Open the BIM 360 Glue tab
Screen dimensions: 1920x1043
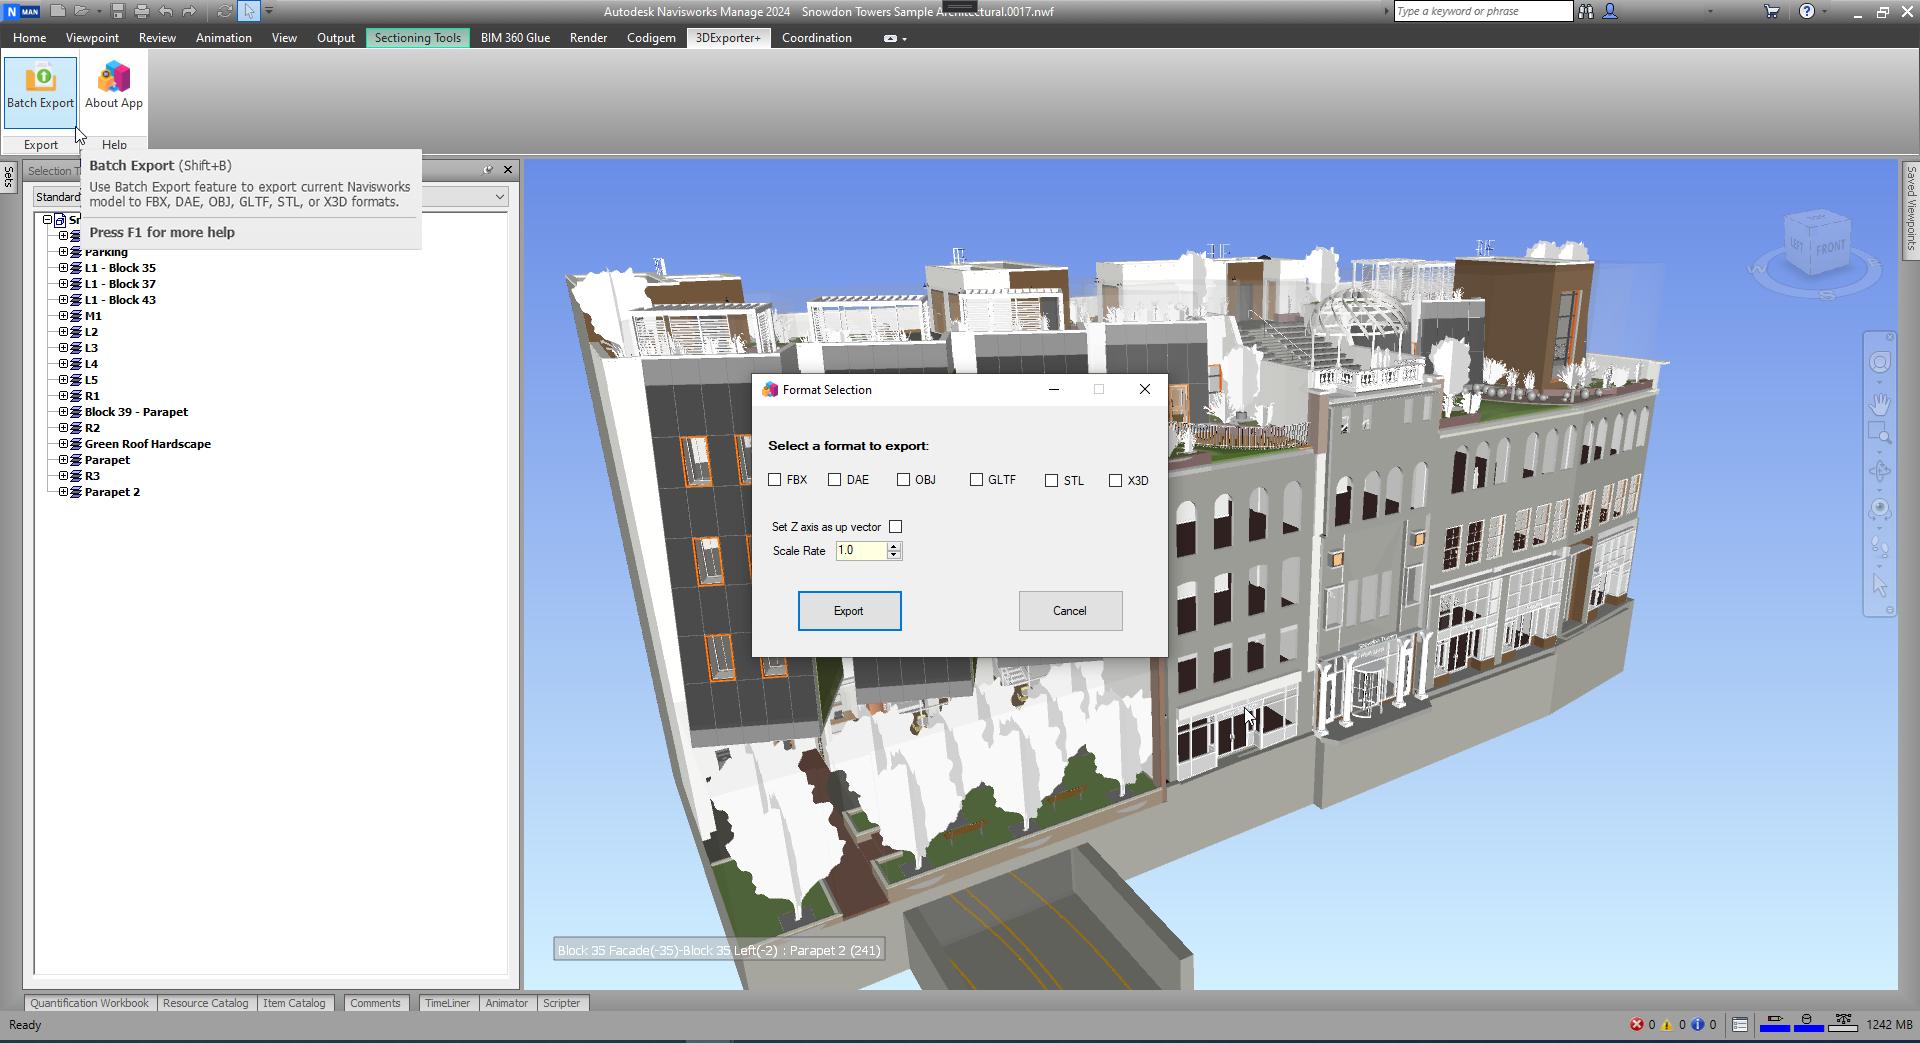pyautogui.click(x=515, y=38)
